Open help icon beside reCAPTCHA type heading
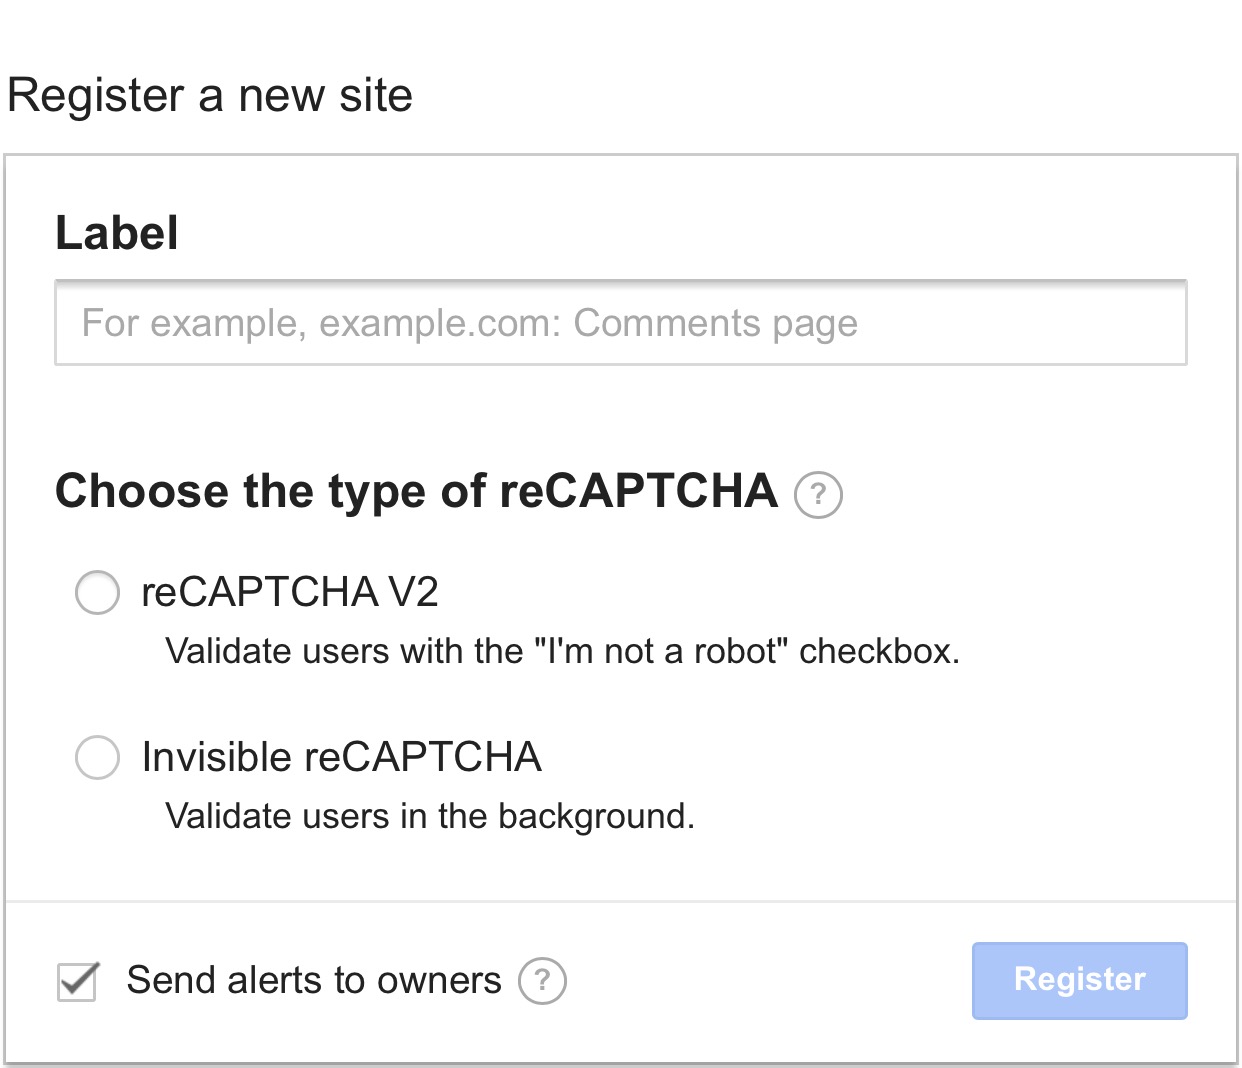 pos(818,494)
